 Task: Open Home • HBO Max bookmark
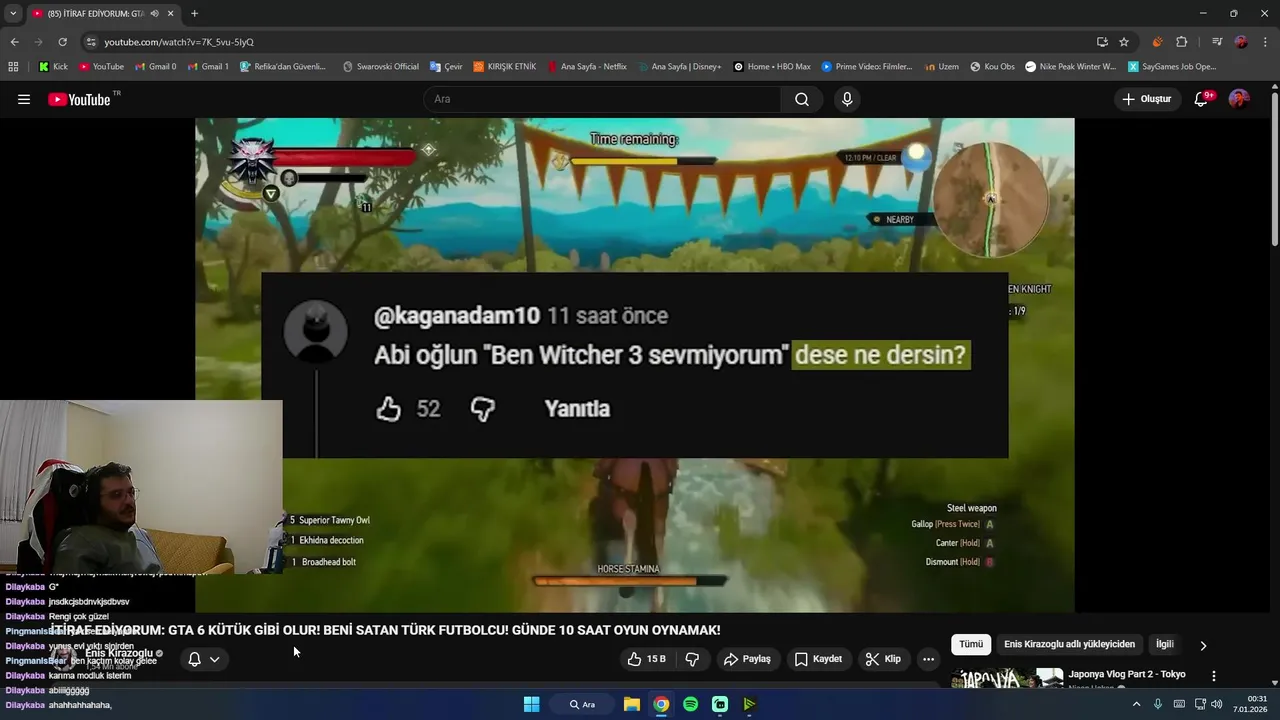coord(772,67)
